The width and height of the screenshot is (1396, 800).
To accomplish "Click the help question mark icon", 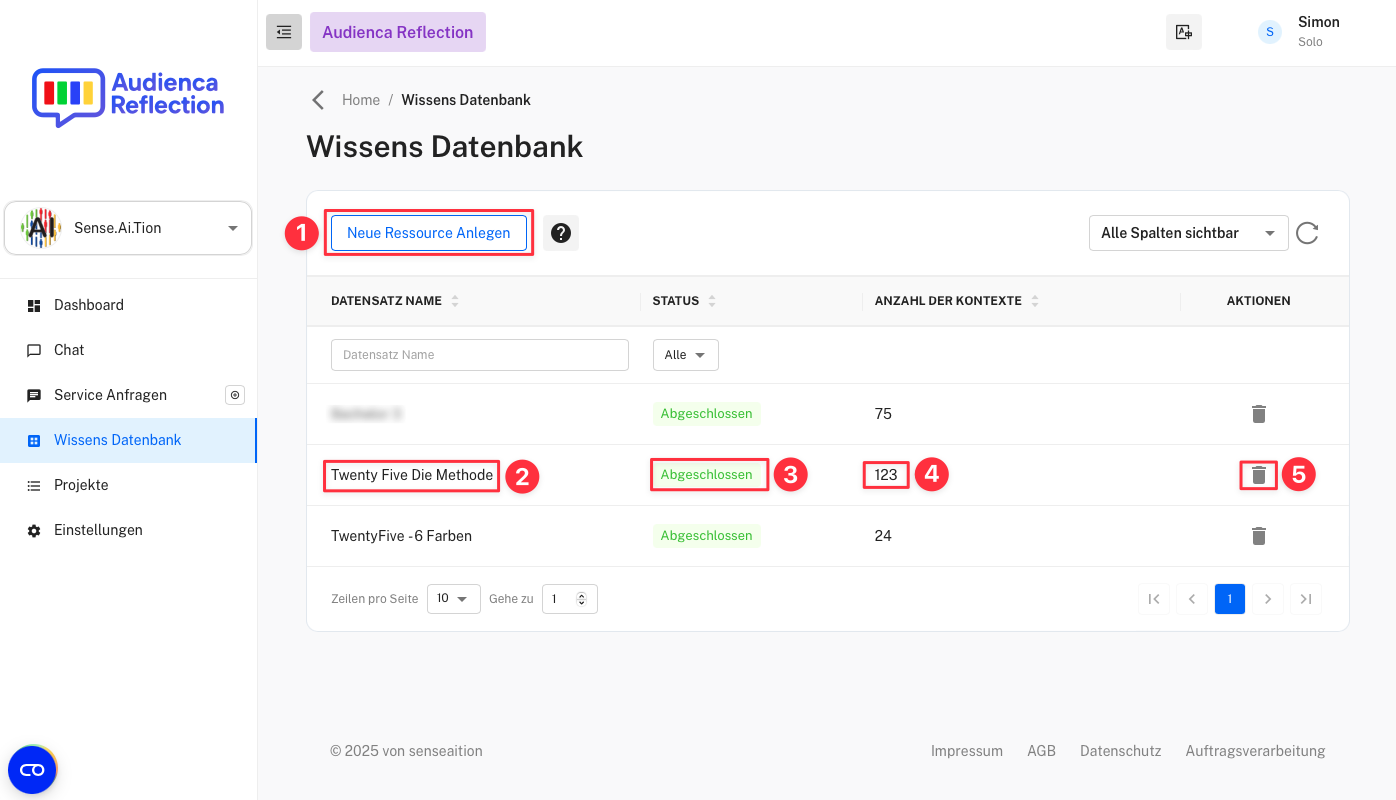I will tap(561, 233).
